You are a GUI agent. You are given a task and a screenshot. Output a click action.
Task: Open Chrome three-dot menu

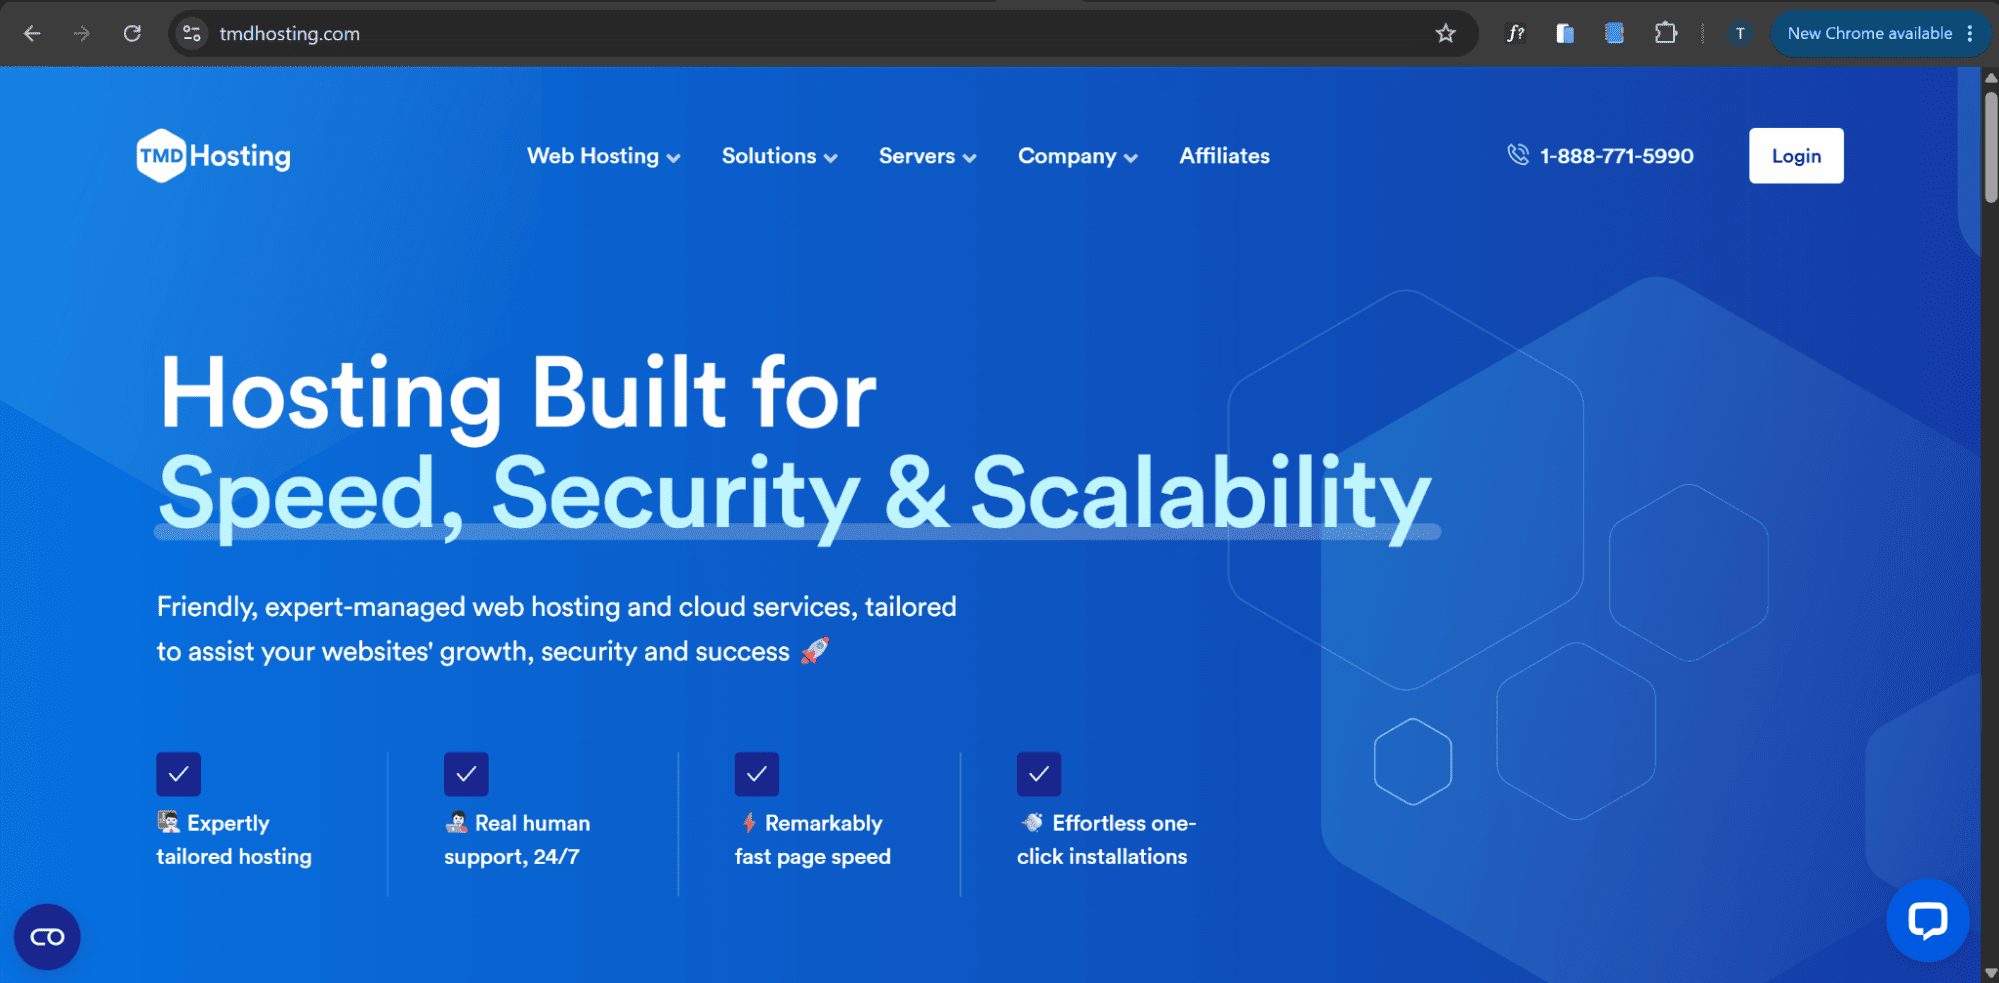1970,33
